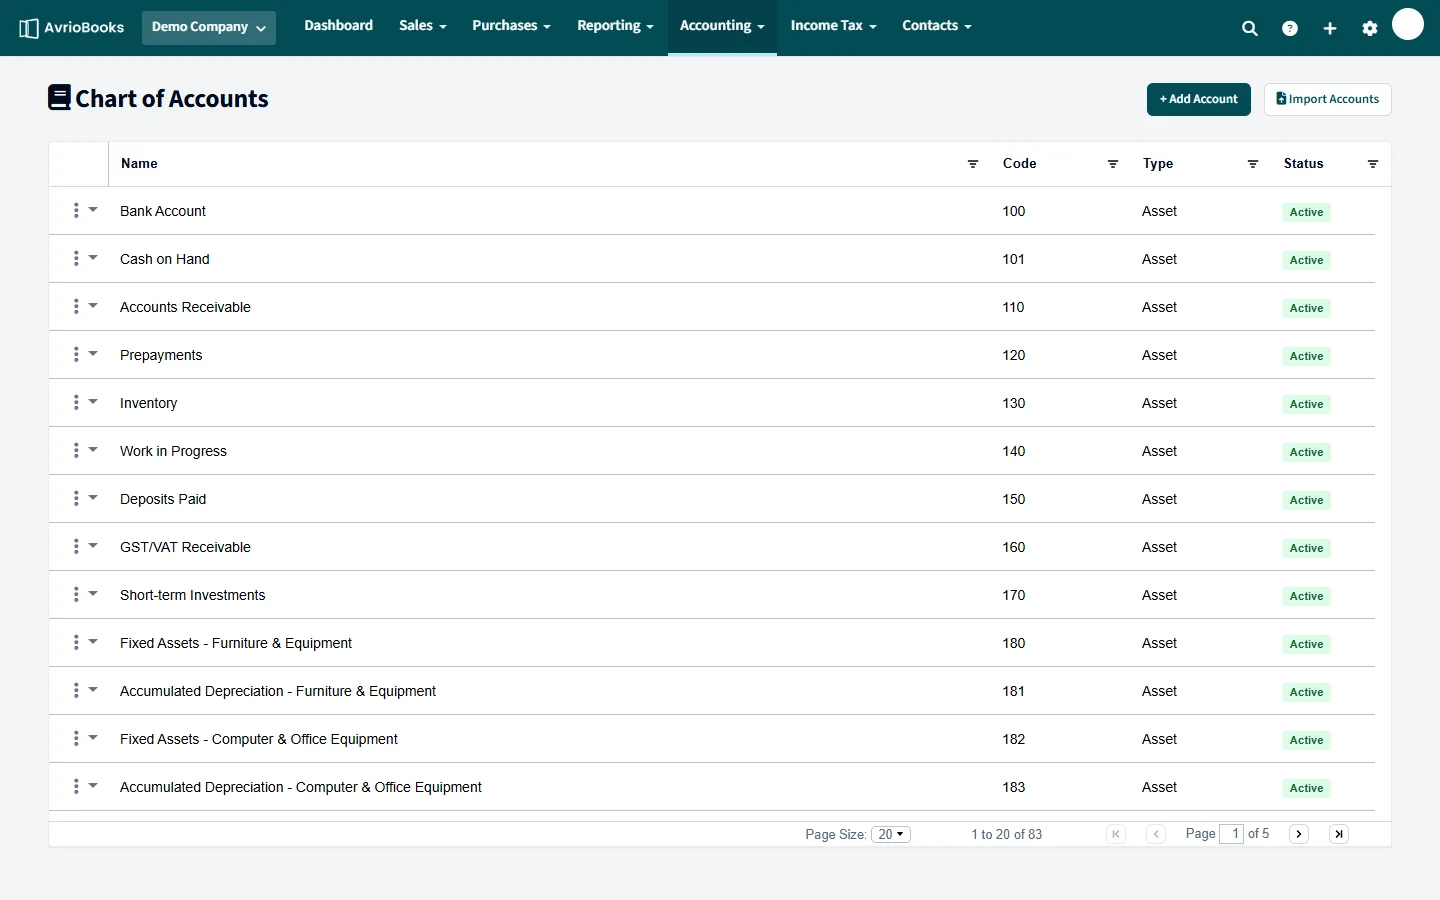The image size is (1440, 900).
Task: Sort by the Status column header
Action: [x=1304, y=164]
